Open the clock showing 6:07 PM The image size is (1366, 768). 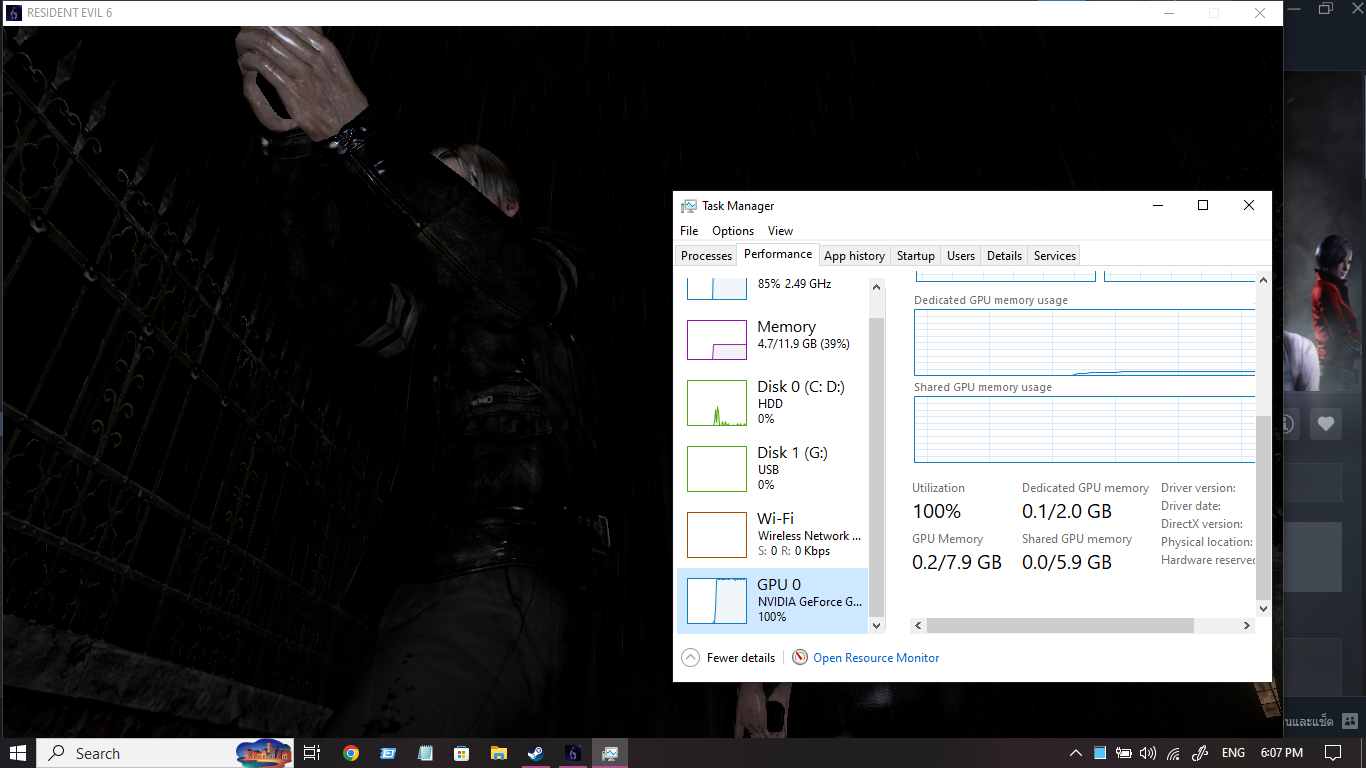click(x=1281, y=753)
